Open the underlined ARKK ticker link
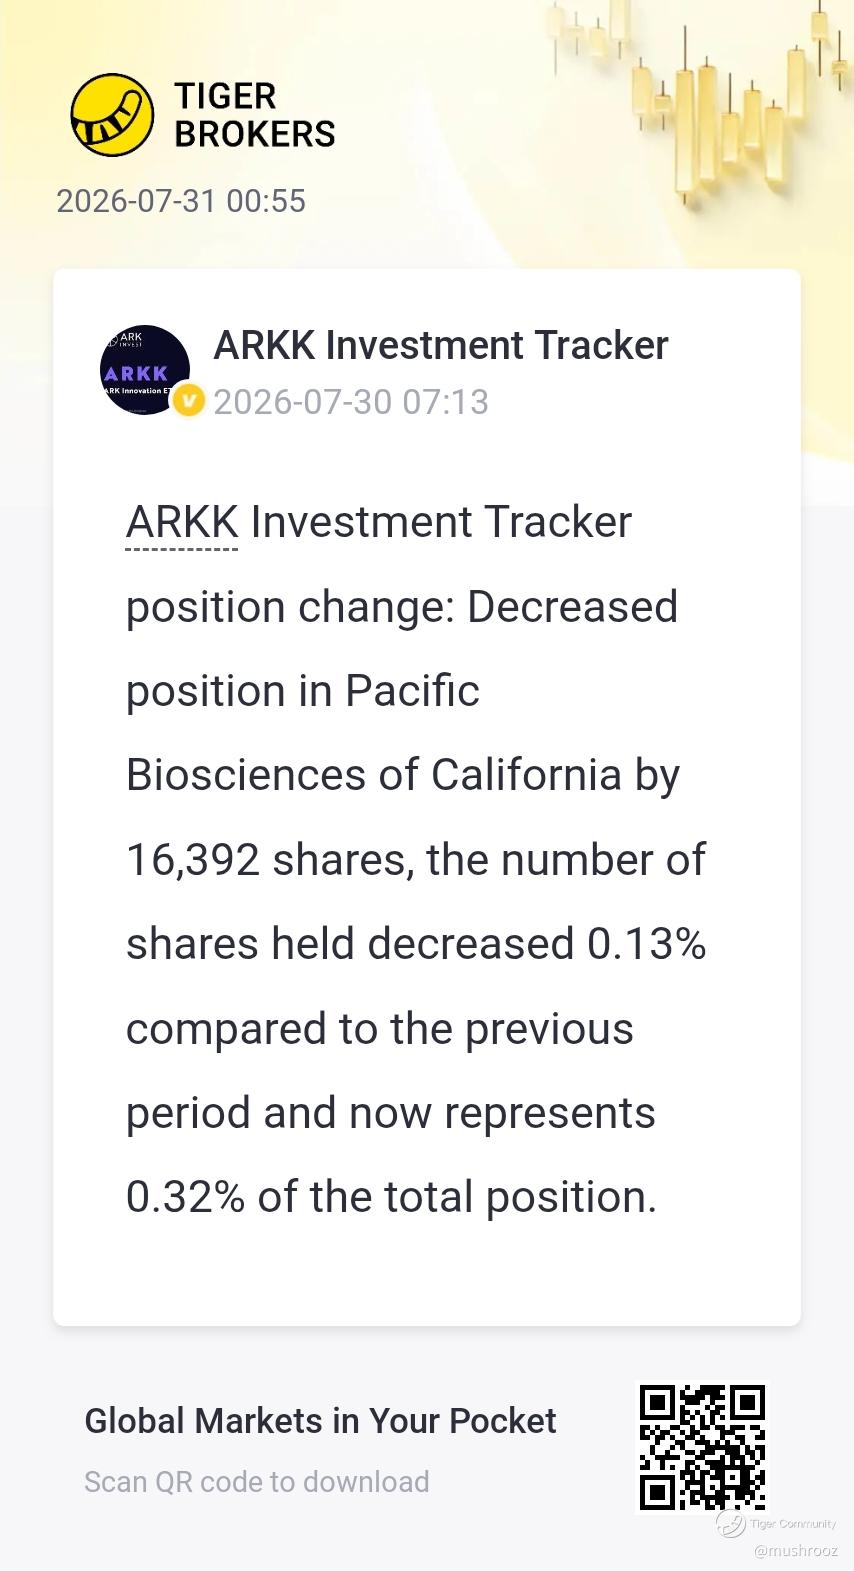854x1571 pixels. click(x=182, y=522)
